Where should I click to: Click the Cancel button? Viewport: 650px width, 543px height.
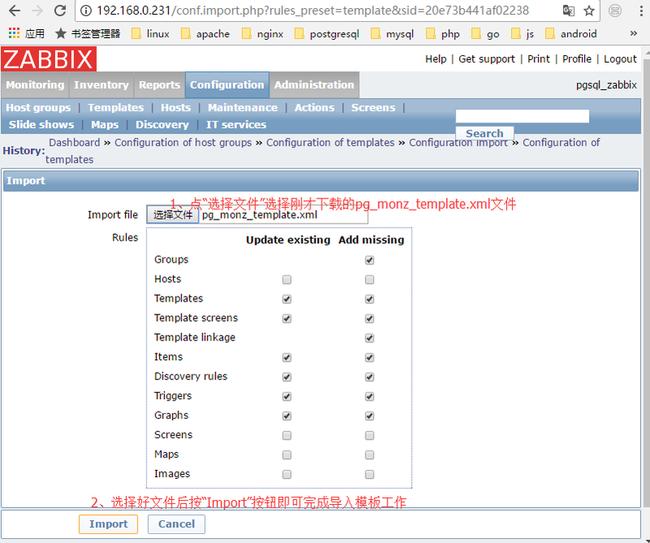pyautogui.click(x=176, y=524)
